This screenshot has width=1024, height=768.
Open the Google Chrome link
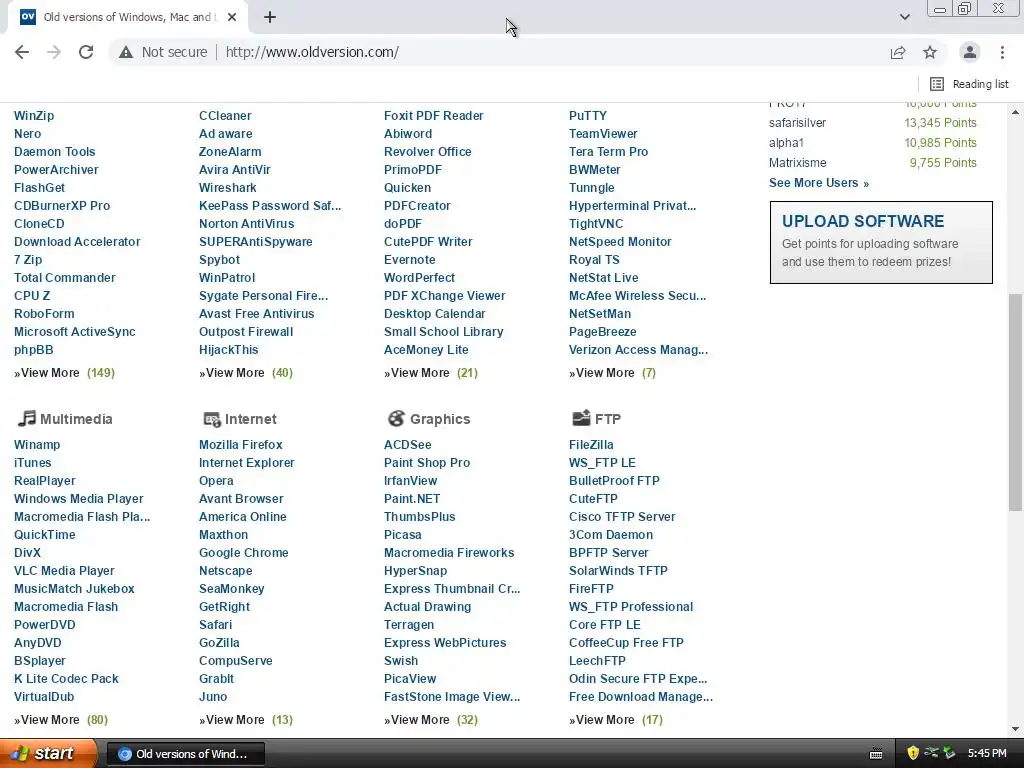(x=244, y=552)
